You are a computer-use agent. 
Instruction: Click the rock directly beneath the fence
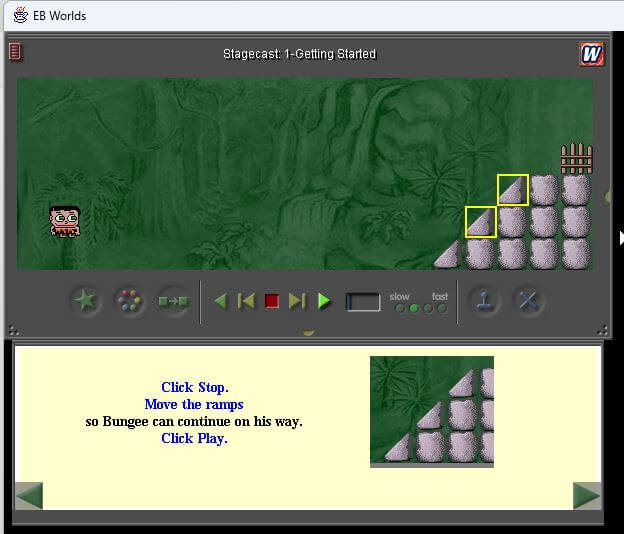pos(577,190)
